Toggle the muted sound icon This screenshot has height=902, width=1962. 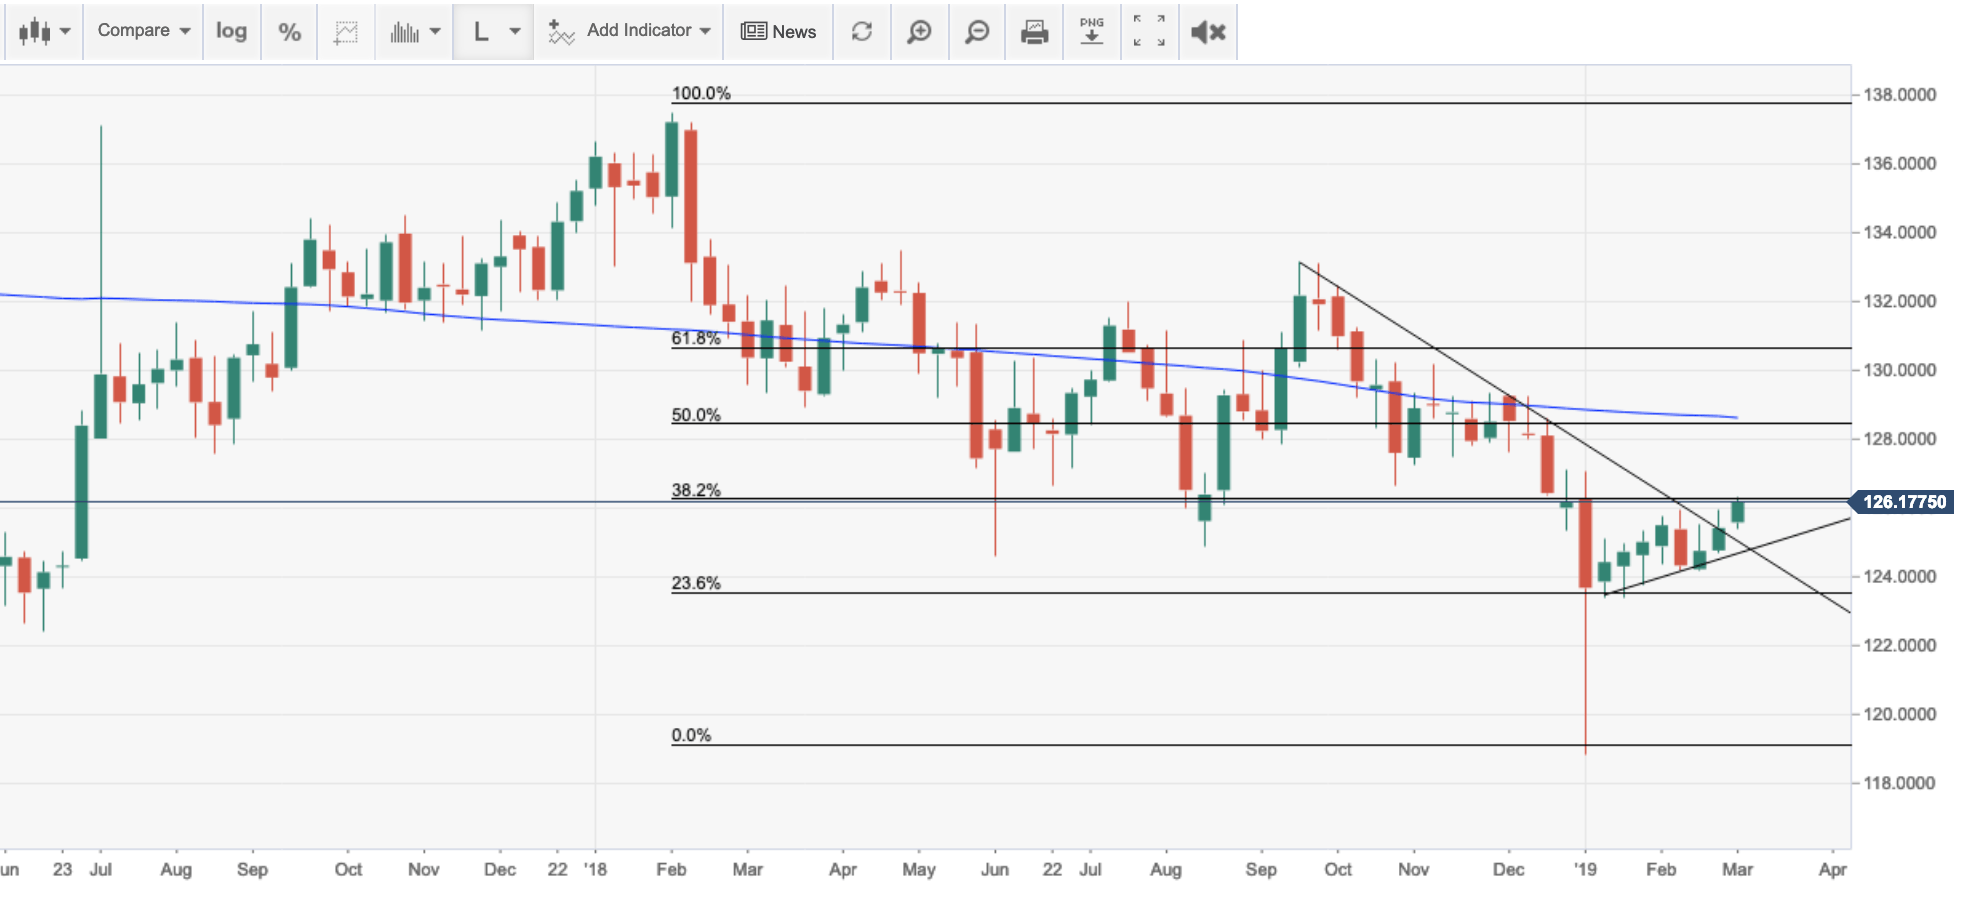1208,31
